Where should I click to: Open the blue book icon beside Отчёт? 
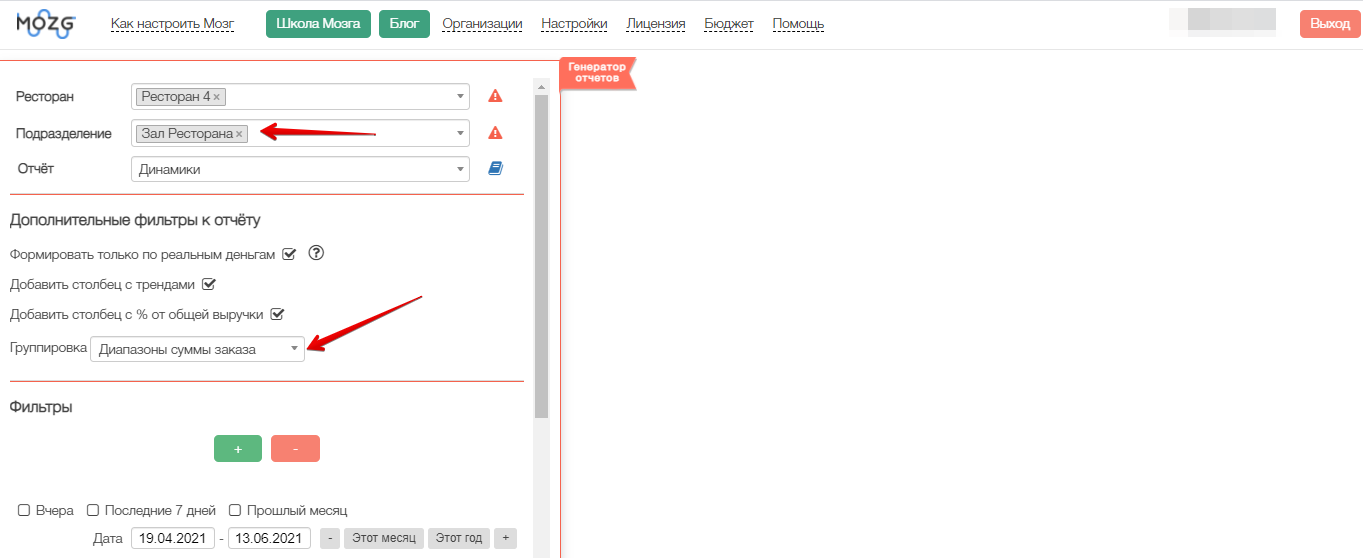495,169
